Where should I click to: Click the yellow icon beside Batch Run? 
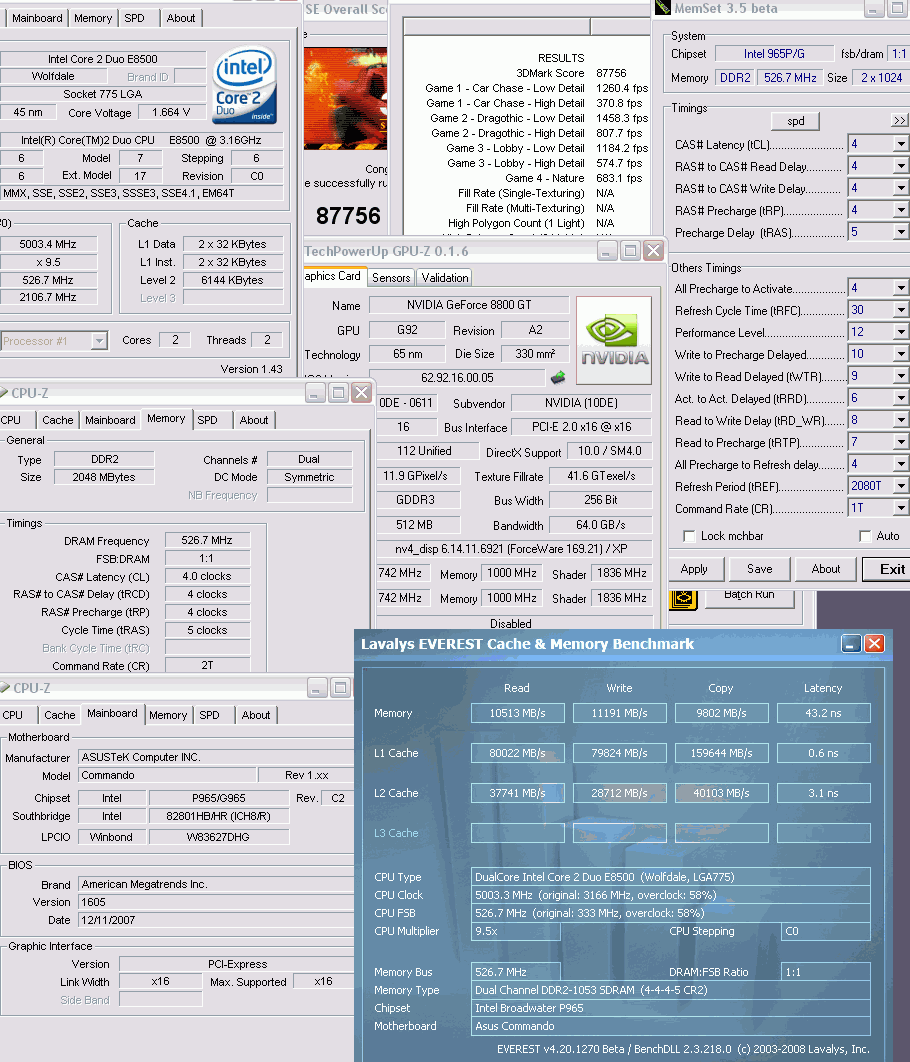point(683,599)
